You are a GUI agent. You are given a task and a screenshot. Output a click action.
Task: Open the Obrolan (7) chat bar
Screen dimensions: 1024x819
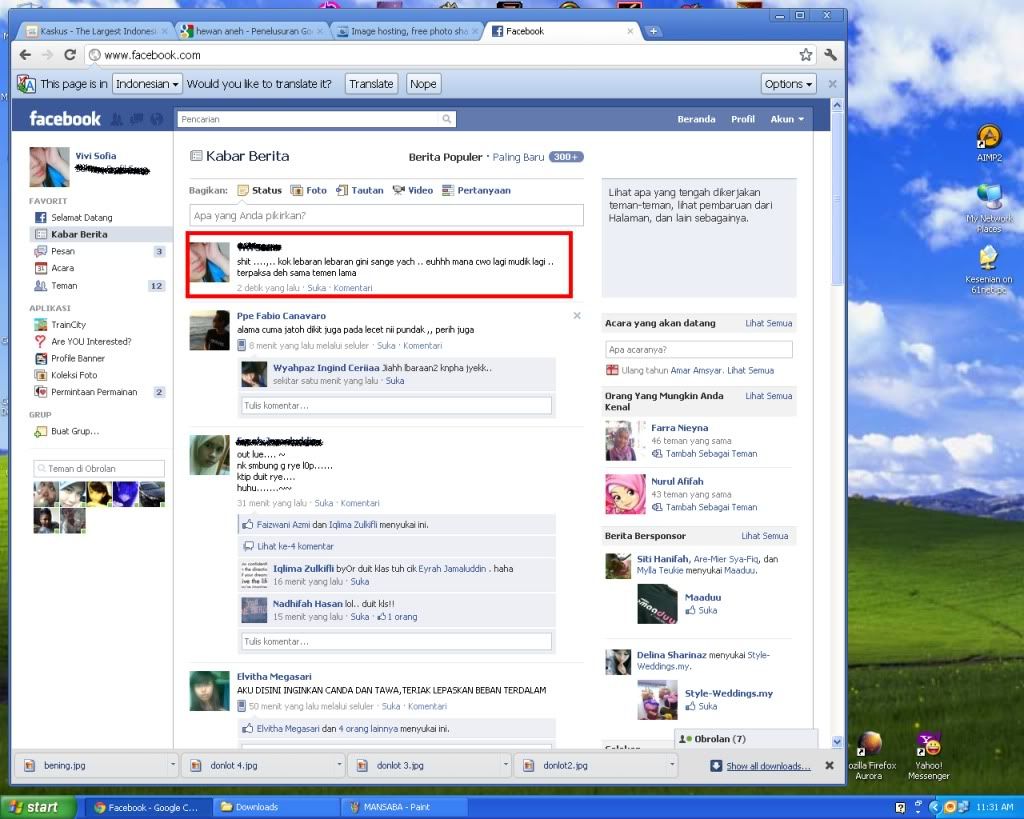tap(746, 739)
